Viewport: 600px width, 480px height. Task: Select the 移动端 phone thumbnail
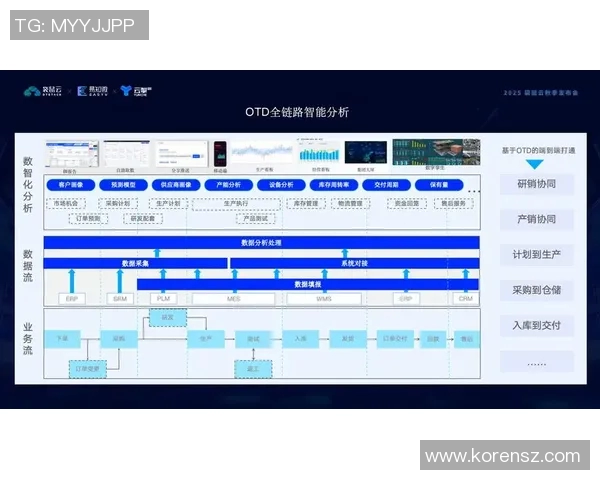point(220,154)
